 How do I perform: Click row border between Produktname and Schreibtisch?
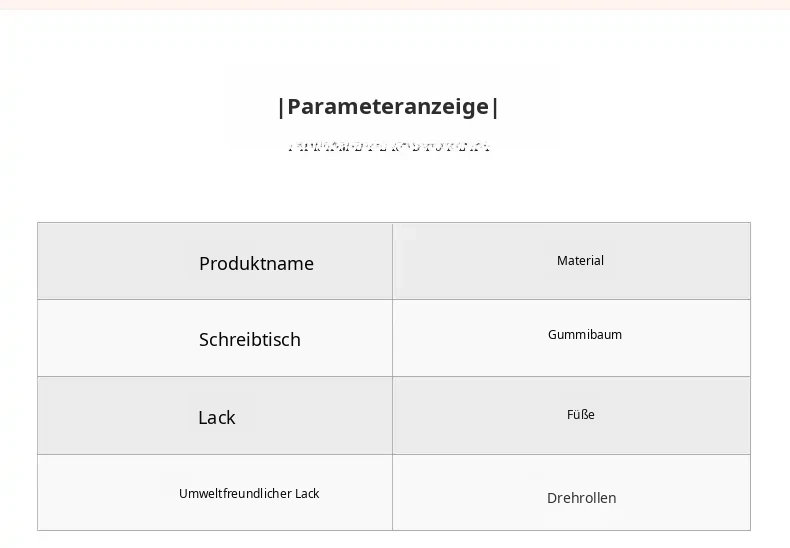215,300
